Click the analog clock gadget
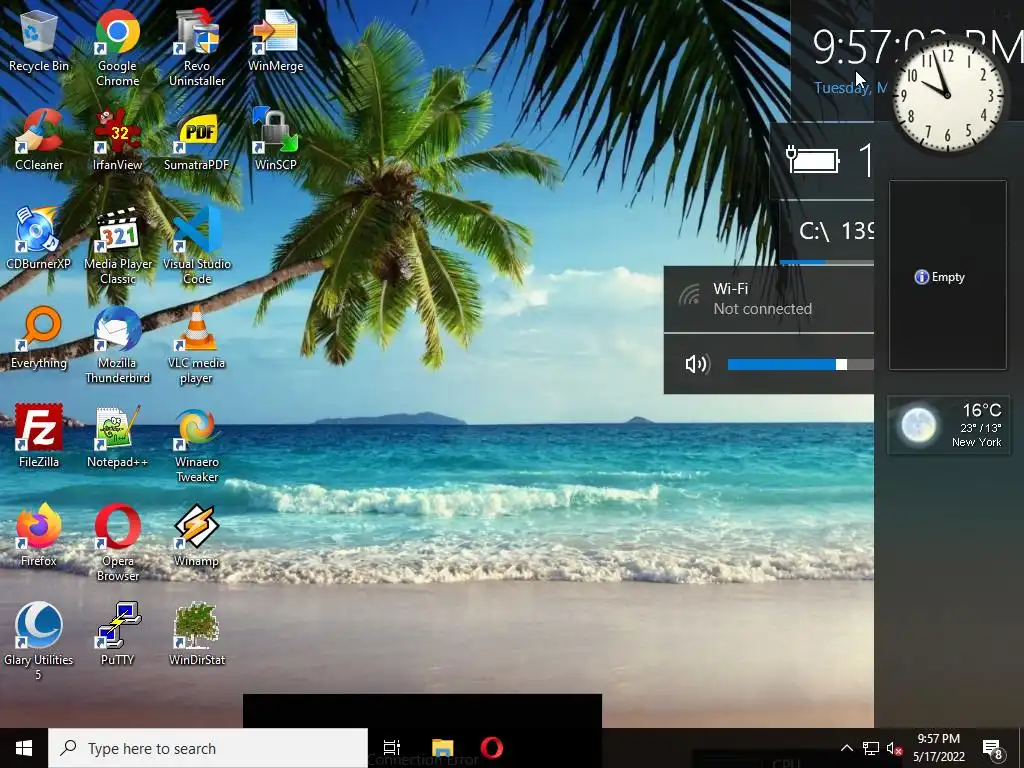Screen dimensions: 1024x768 pyautogui.click(x=948, y=97)
